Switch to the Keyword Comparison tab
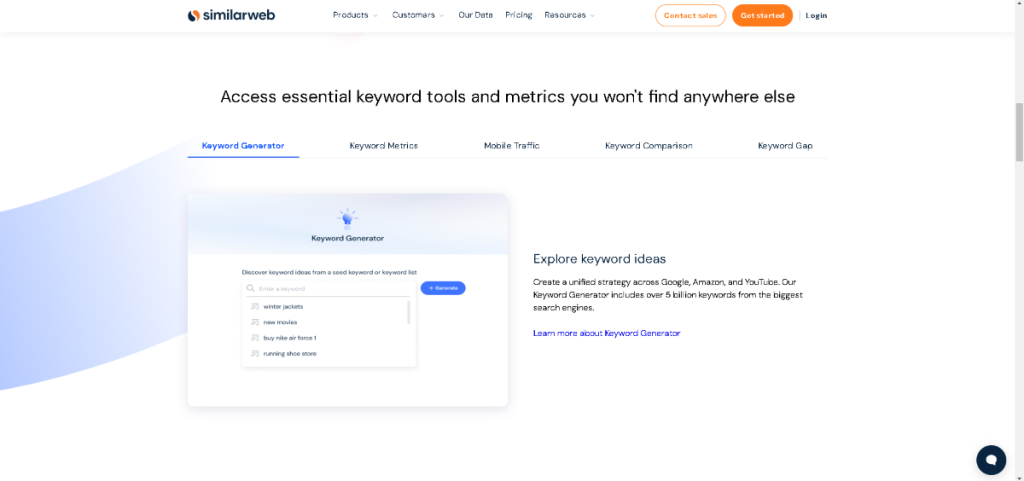Image resolution: width=1024 pixels, height=481 pixels. (x=648, y=146)
